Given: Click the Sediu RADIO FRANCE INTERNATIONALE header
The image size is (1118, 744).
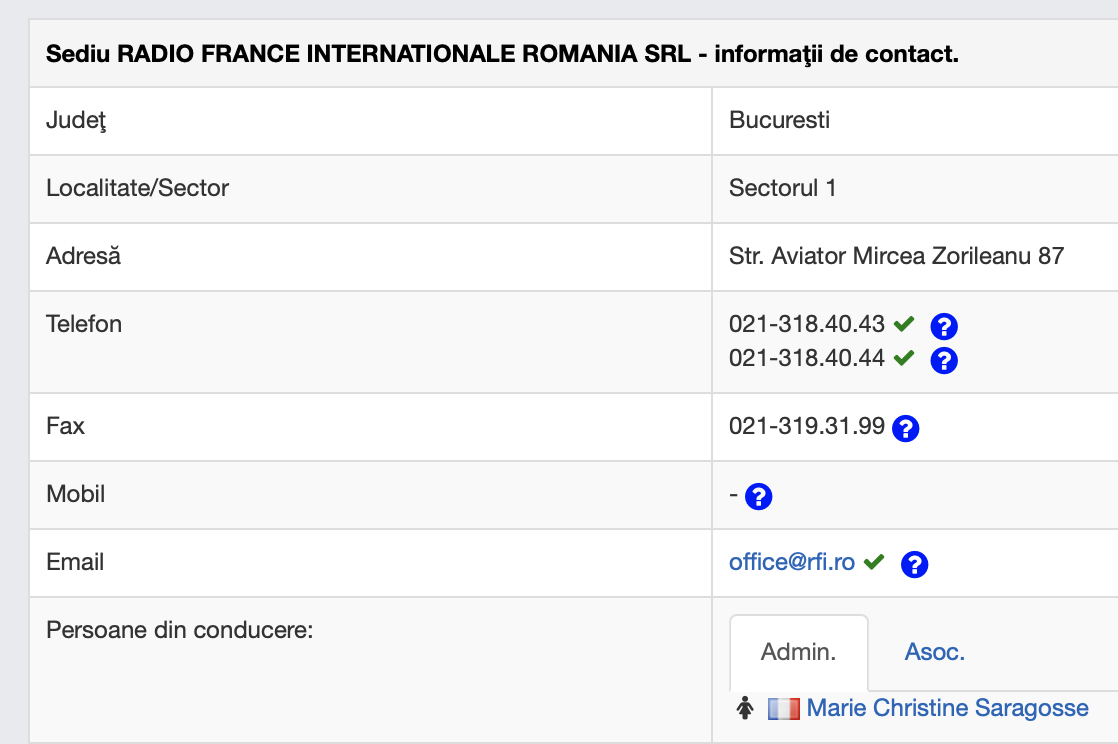Looking at the screenshot, I should click(x=502, y=53).
